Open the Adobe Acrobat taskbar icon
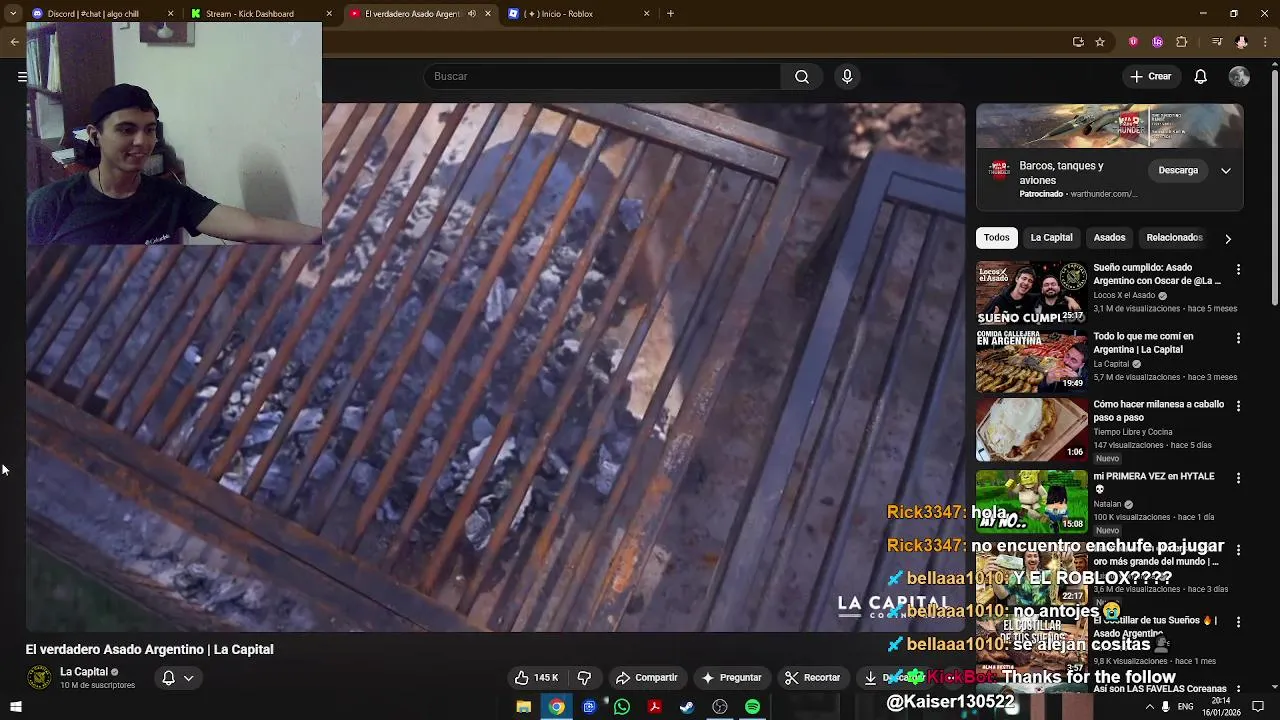 pyautogui.click(x=654, y=707)
